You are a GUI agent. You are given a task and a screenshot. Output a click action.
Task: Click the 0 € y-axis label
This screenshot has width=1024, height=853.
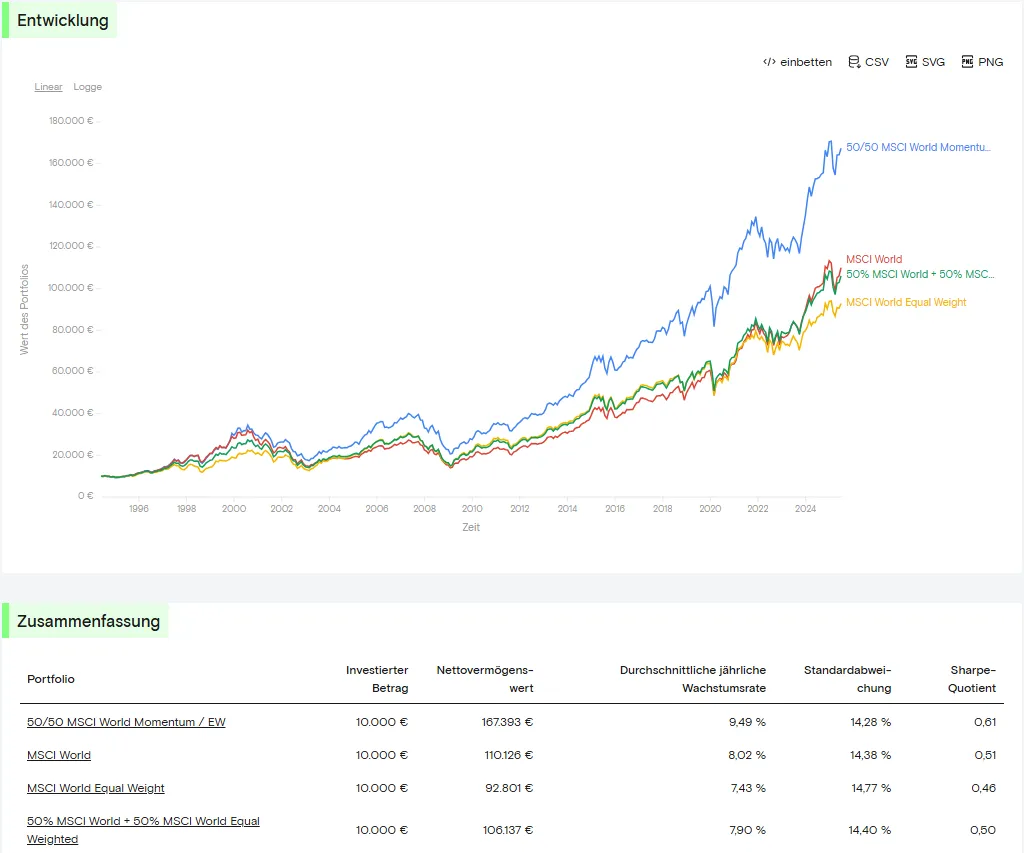click(x=86, y=496)
